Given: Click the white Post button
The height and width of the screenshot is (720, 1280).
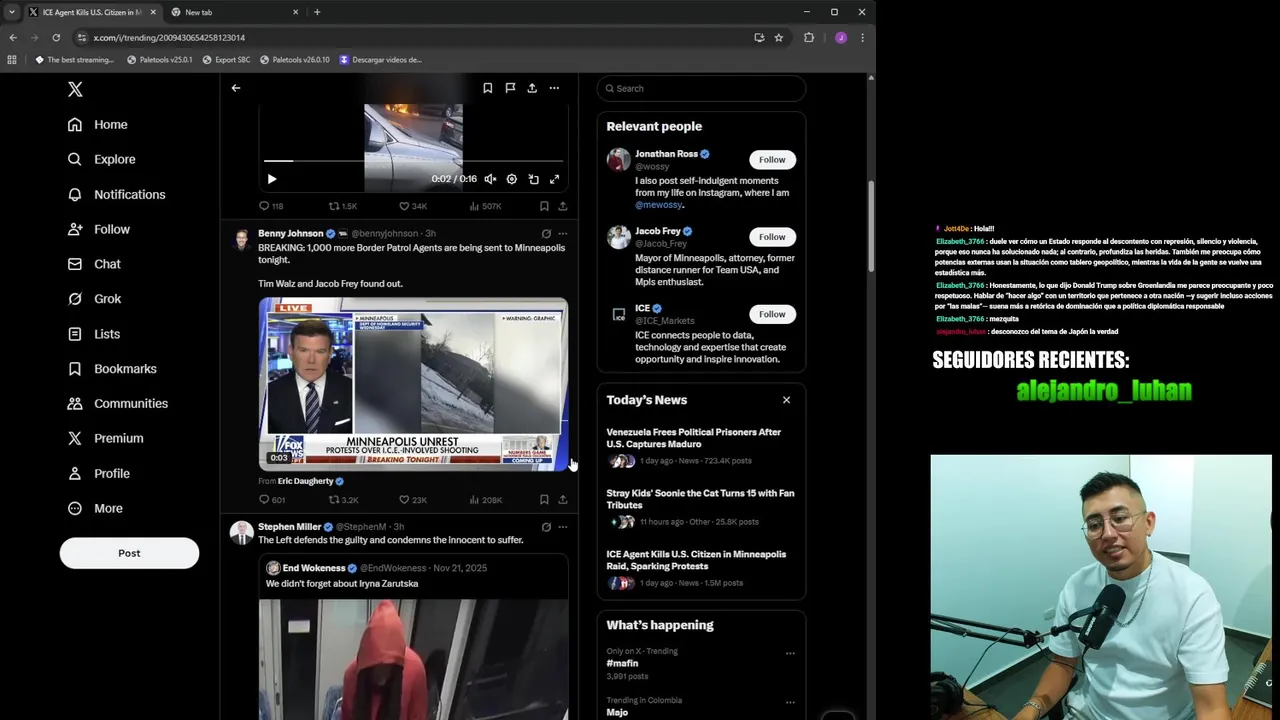Looking at the screenshot, I should [129, 553].
